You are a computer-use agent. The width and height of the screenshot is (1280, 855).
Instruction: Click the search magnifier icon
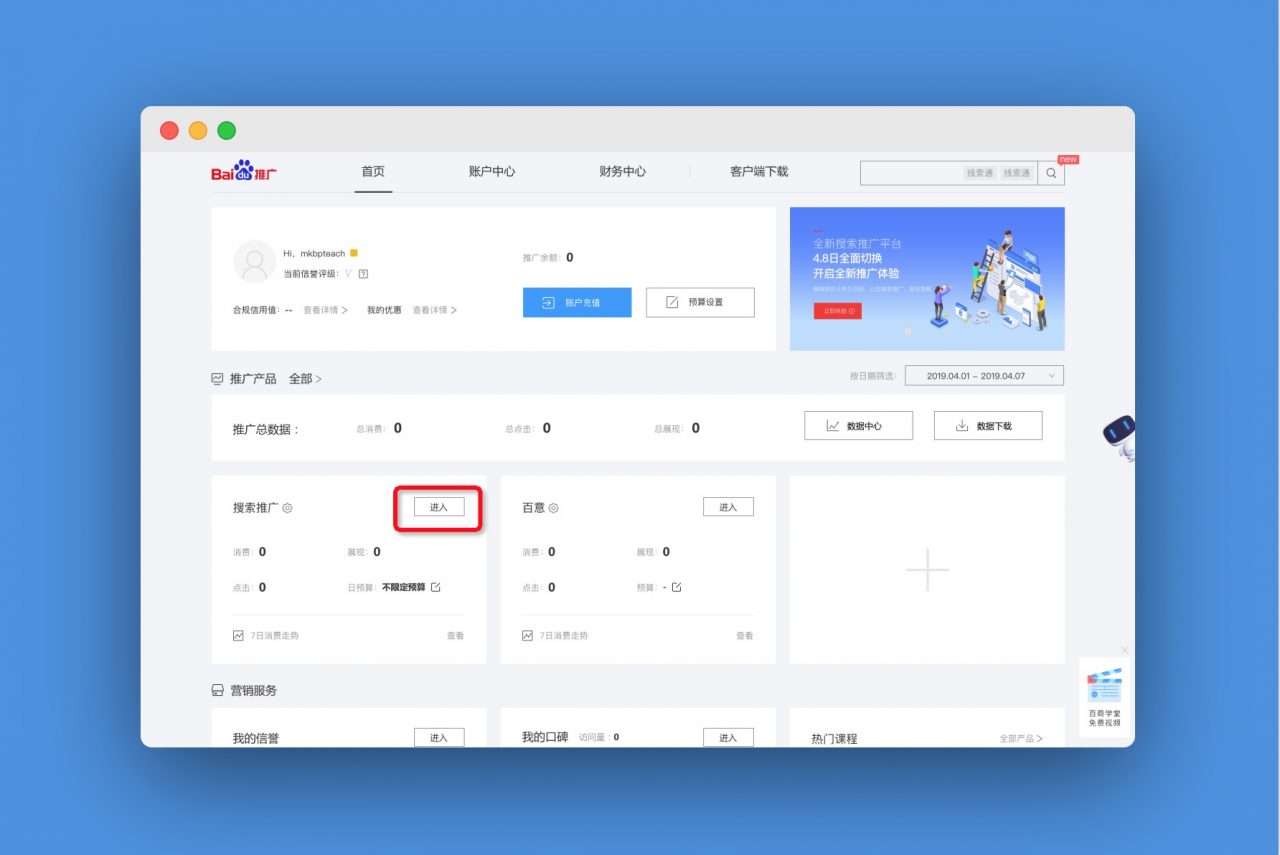pyautogui.click(x=1051, y=173)
